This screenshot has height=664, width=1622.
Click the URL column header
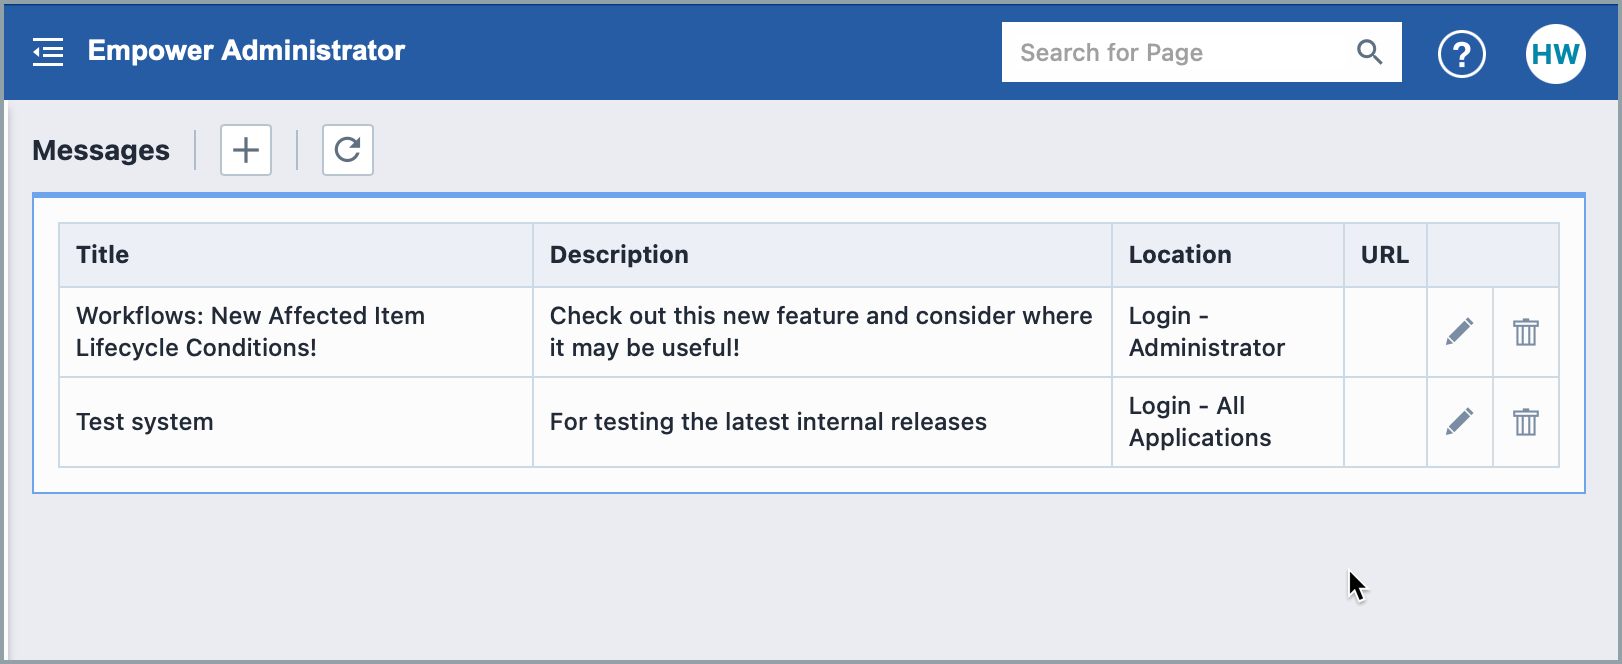pyautogui.click(x=1384, y=255)
